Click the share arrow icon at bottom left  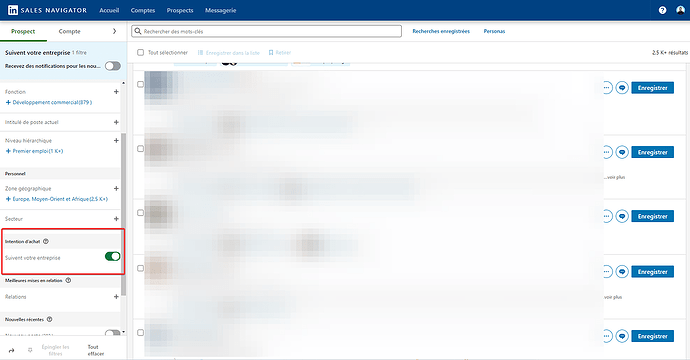click(11, 350)
